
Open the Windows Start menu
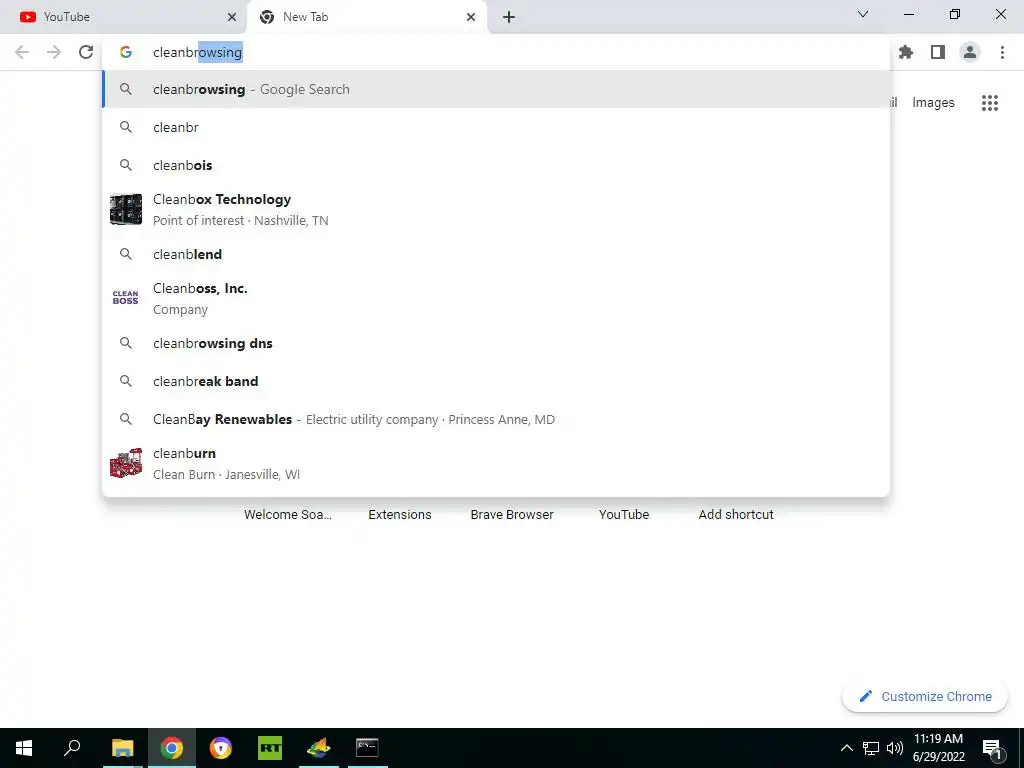pyautogui.click(x=24, y=748)
